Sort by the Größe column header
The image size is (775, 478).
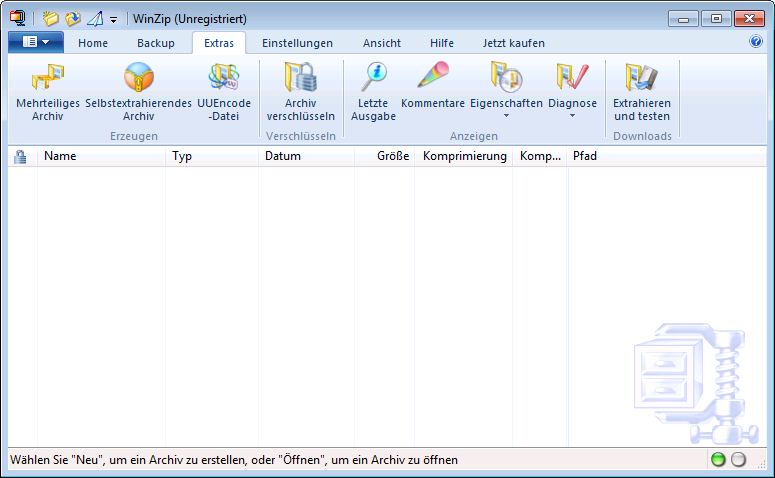pyautogui.click(x=384, y=156)
